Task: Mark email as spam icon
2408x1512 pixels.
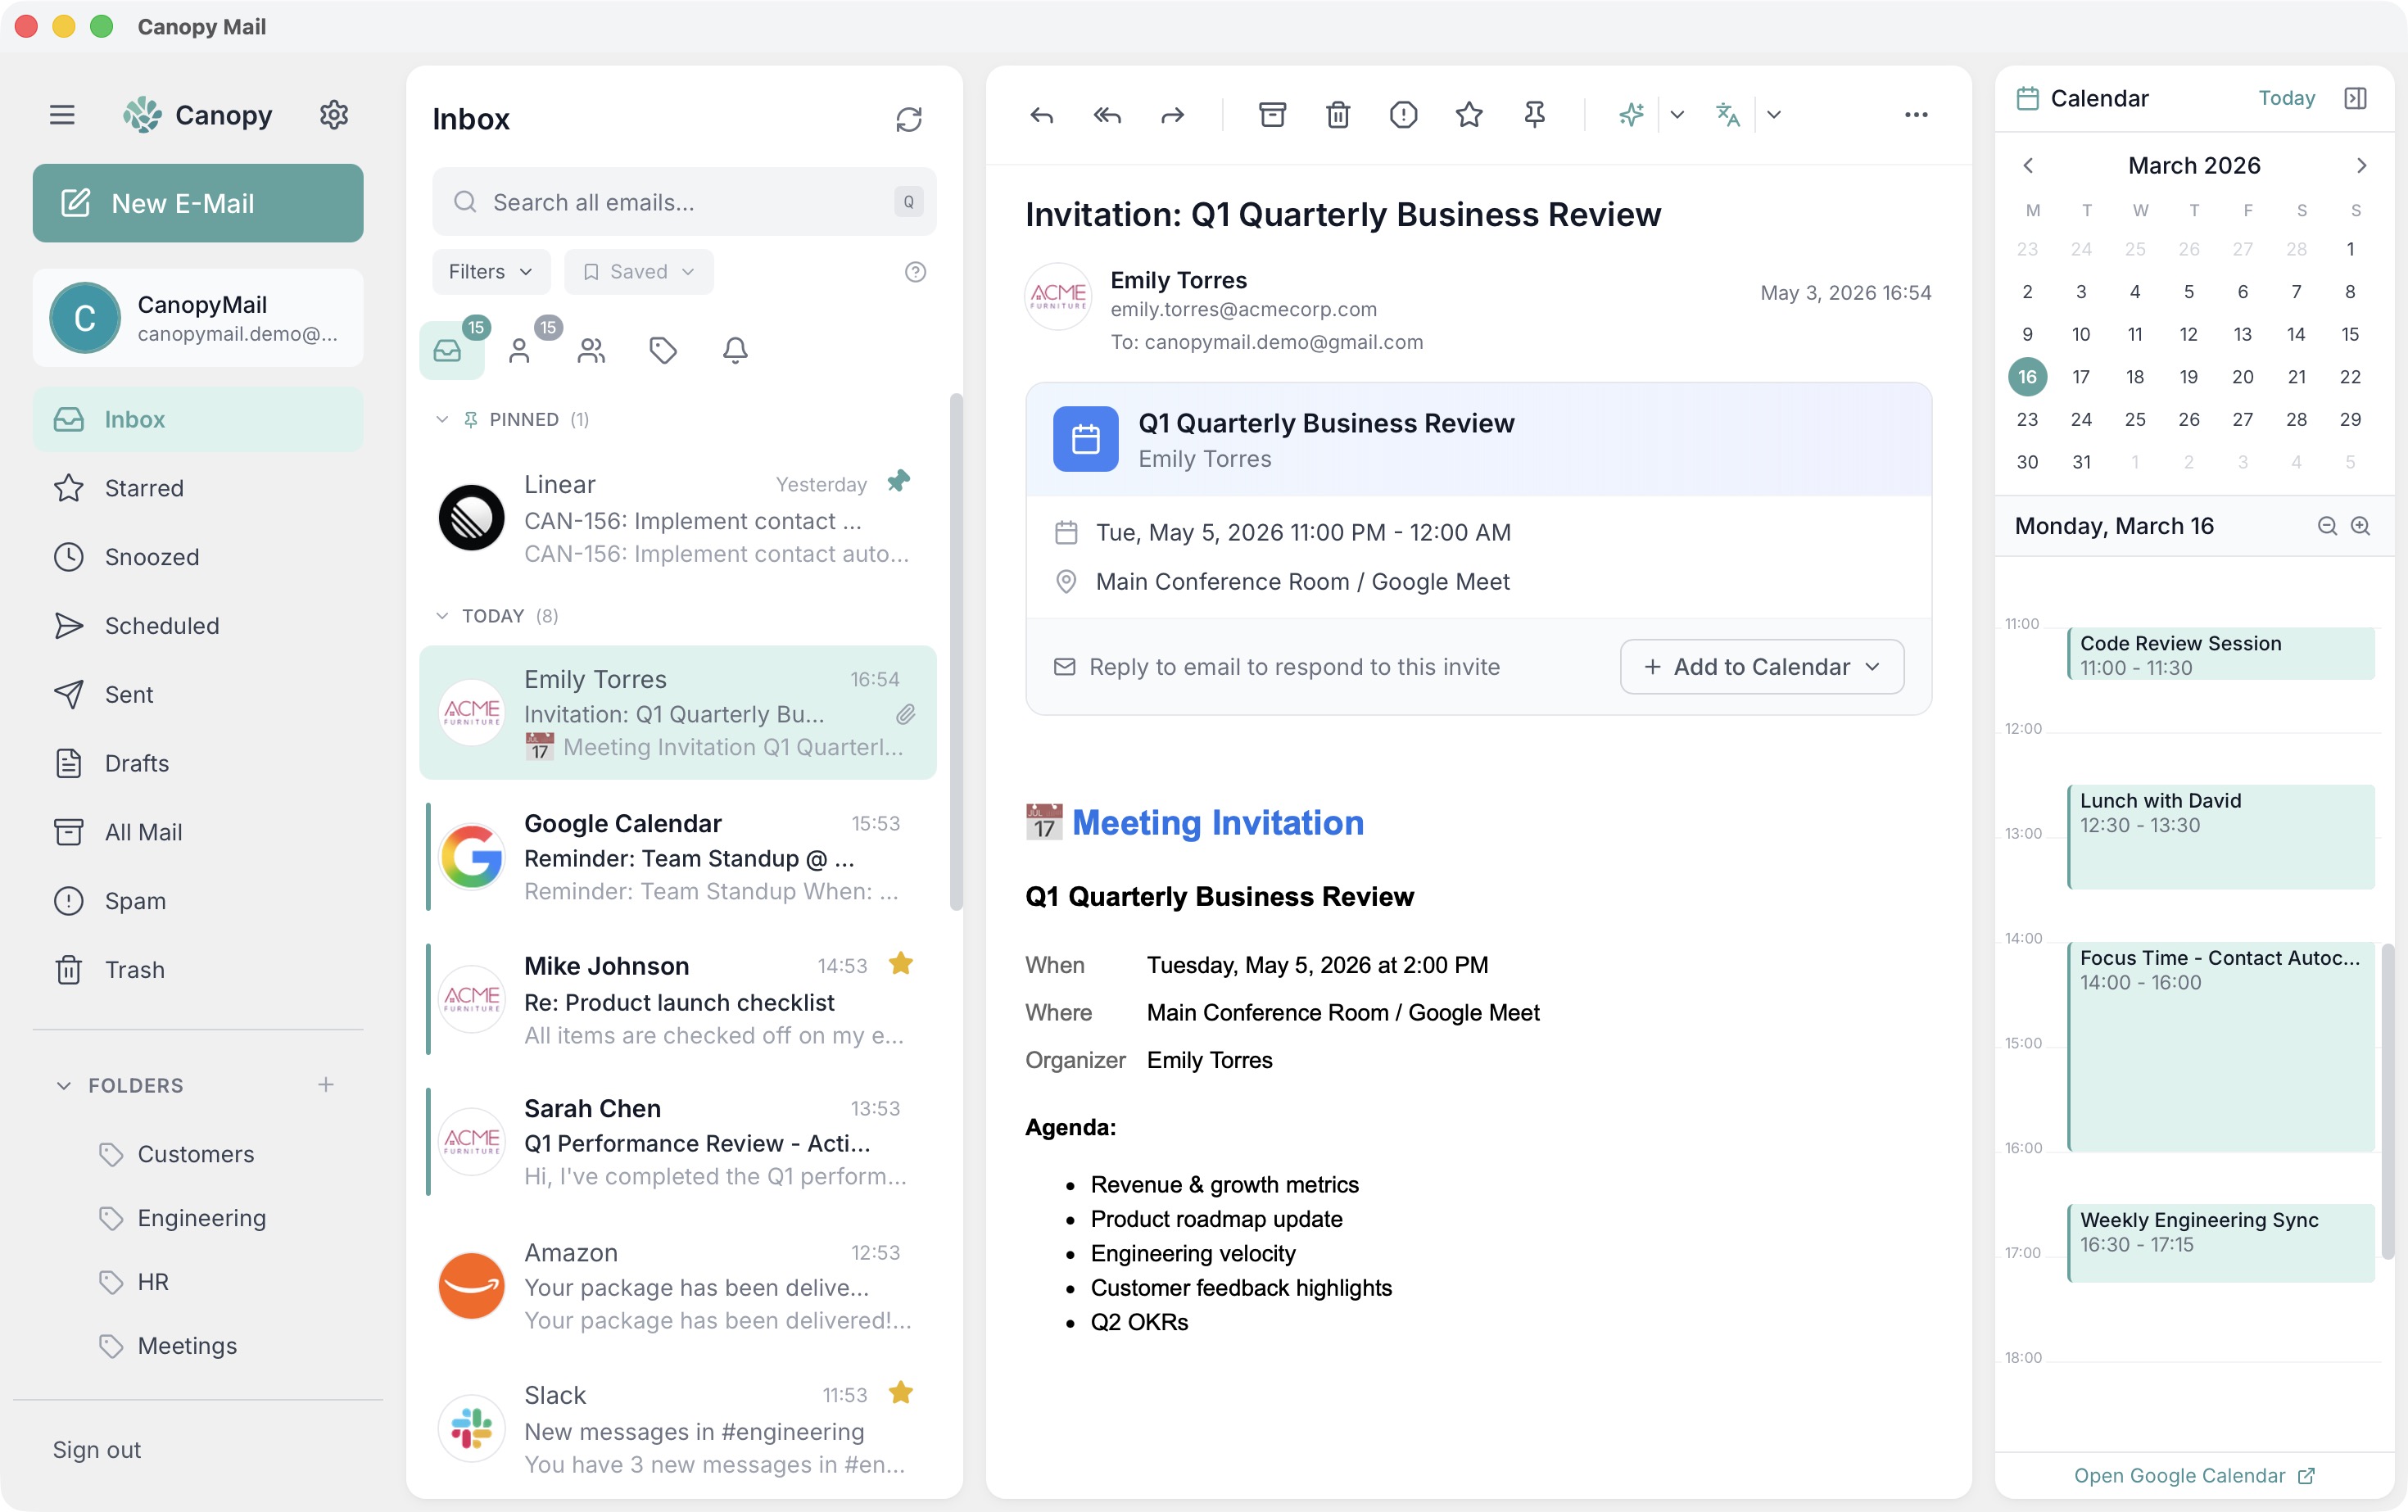Action: [1403, 115]
